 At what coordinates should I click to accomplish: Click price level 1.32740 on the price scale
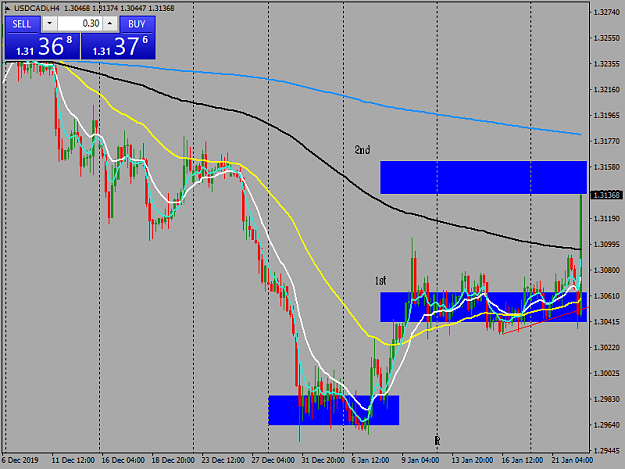click(607, 12)
